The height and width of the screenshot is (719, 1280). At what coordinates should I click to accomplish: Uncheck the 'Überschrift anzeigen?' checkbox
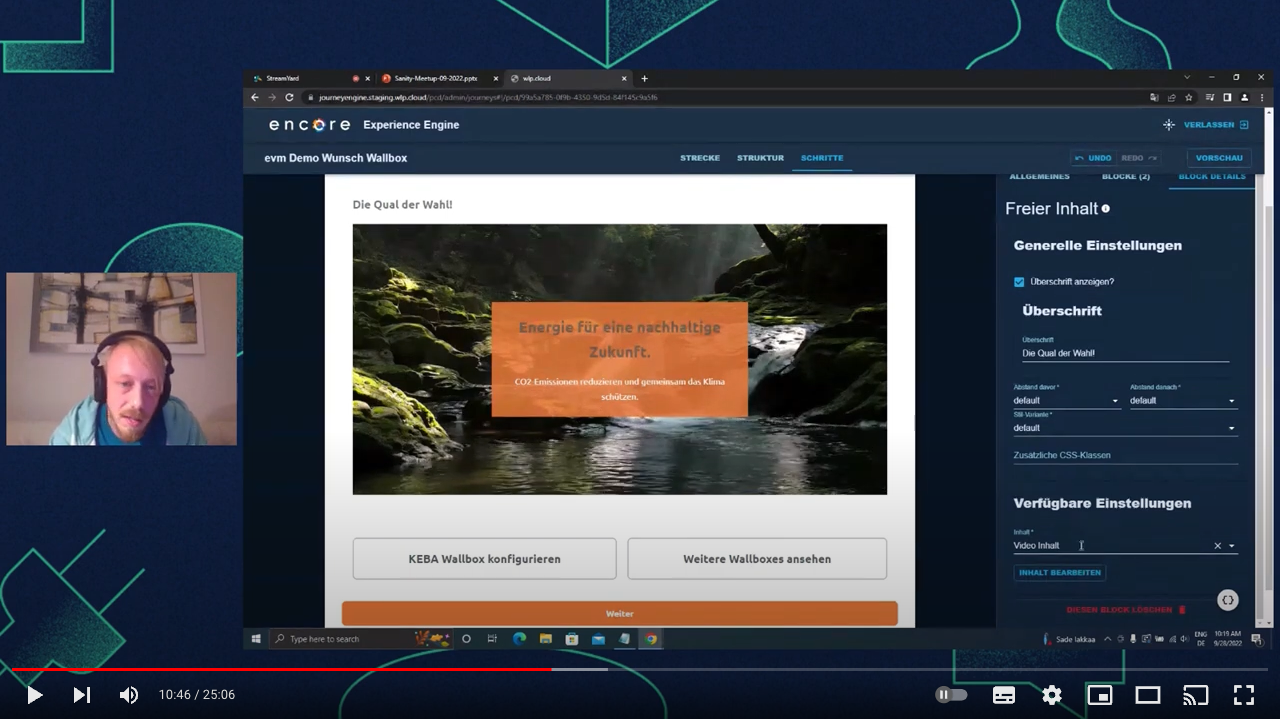pos(1019,282)
